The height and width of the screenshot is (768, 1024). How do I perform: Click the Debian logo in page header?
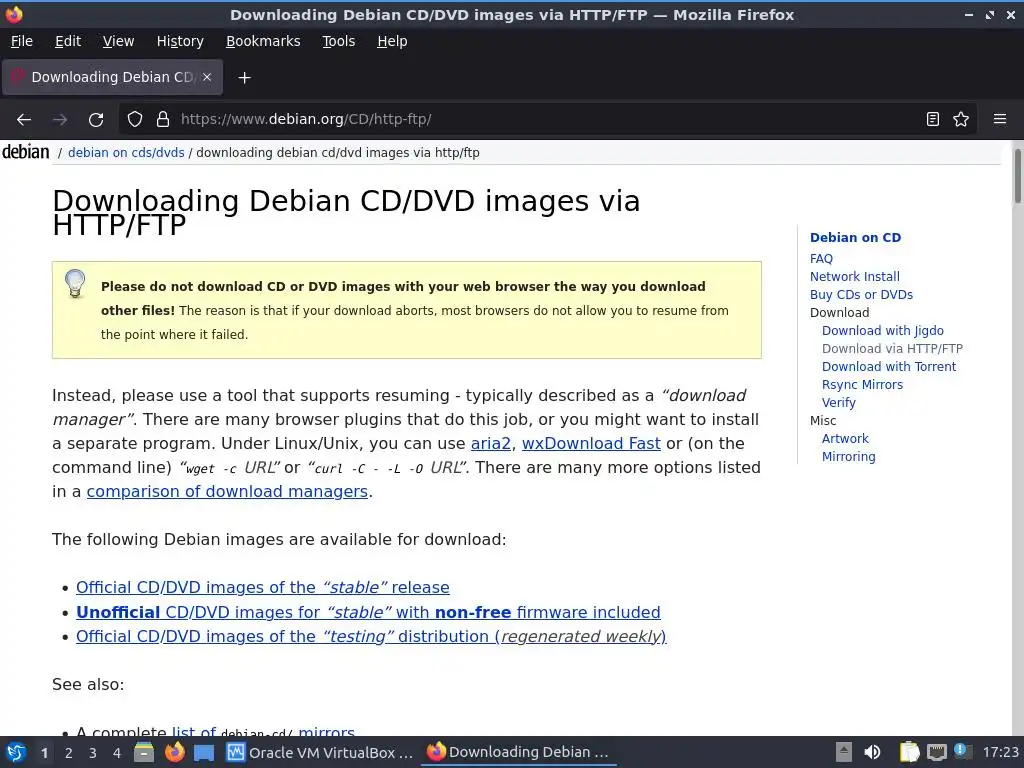25,152
